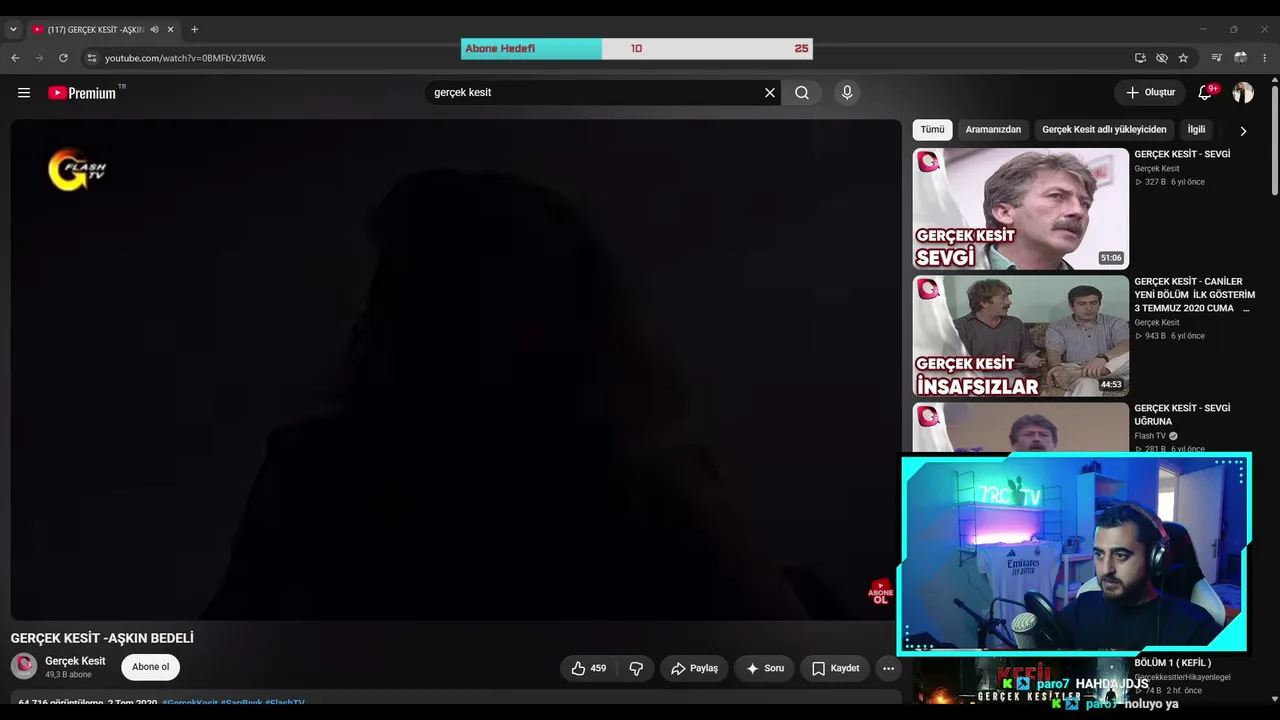Bookmark this page with the star

point(1183,58)
